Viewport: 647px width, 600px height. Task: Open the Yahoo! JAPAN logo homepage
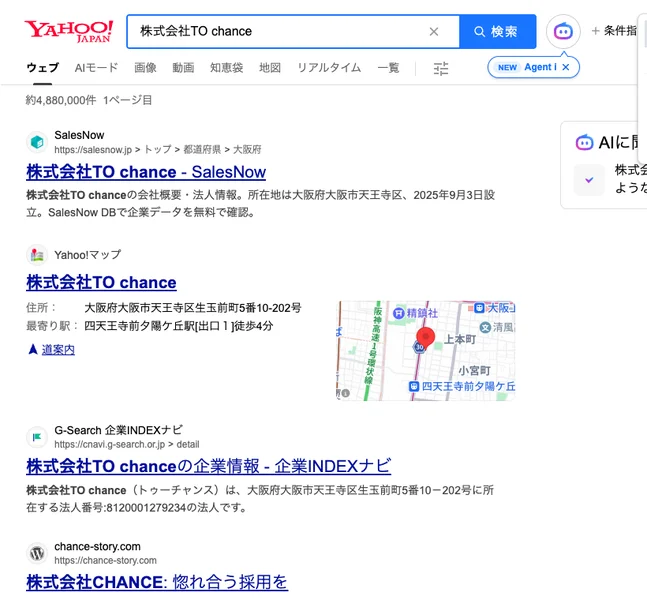click(x=68, y=31)
